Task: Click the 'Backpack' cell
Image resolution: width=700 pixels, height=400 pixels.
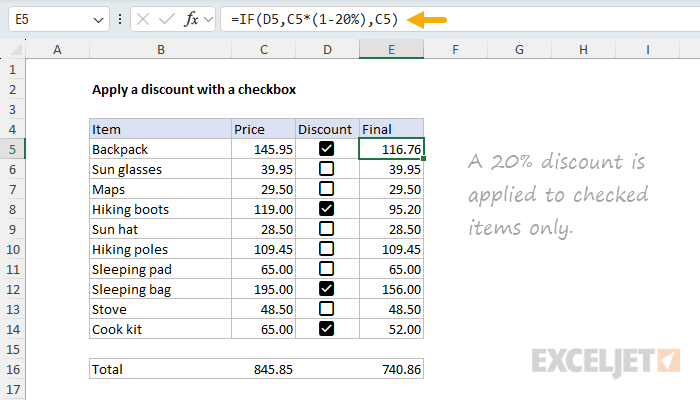Action: click(160, 149)
